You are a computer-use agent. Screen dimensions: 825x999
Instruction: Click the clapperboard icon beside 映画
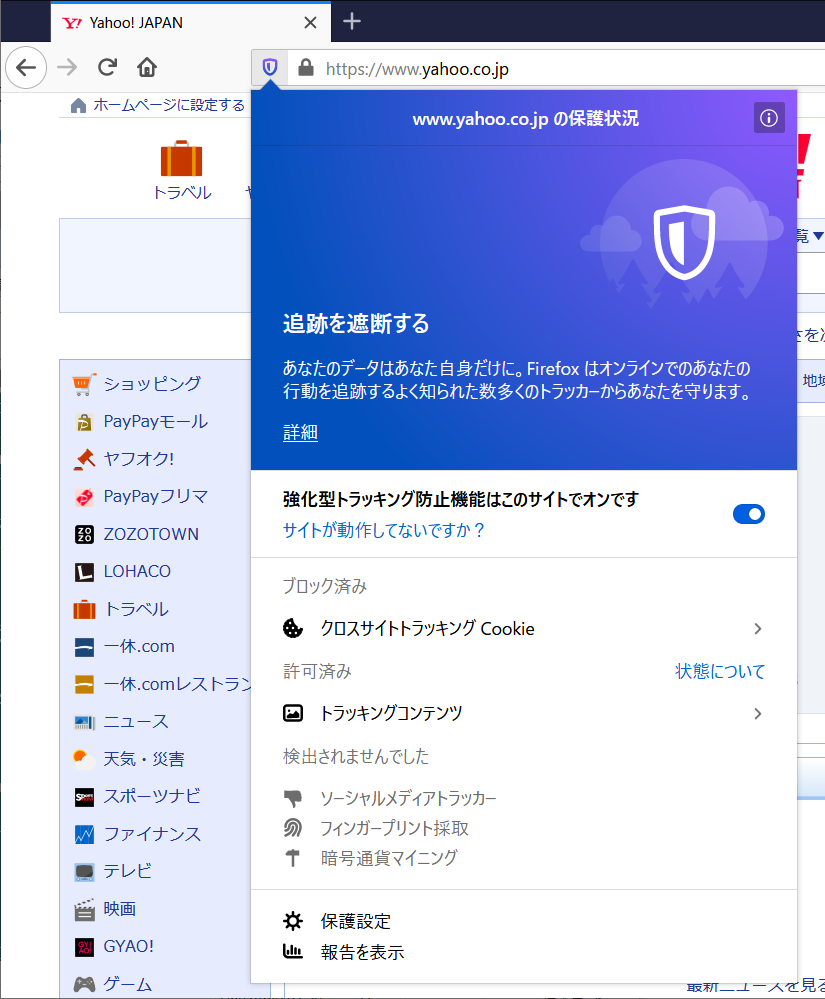click(x=84, y=909)
